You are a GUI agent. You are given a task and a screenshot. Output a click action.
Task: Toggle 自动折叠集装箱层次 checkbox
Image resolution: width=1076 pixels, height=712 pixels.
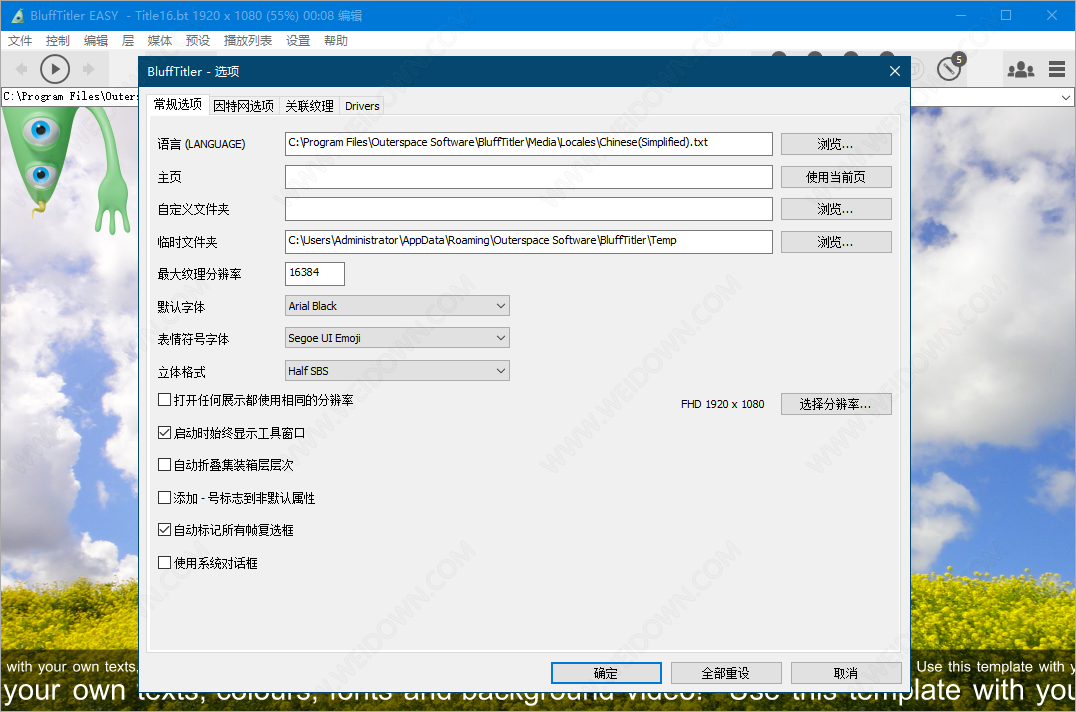pos(165,465)
